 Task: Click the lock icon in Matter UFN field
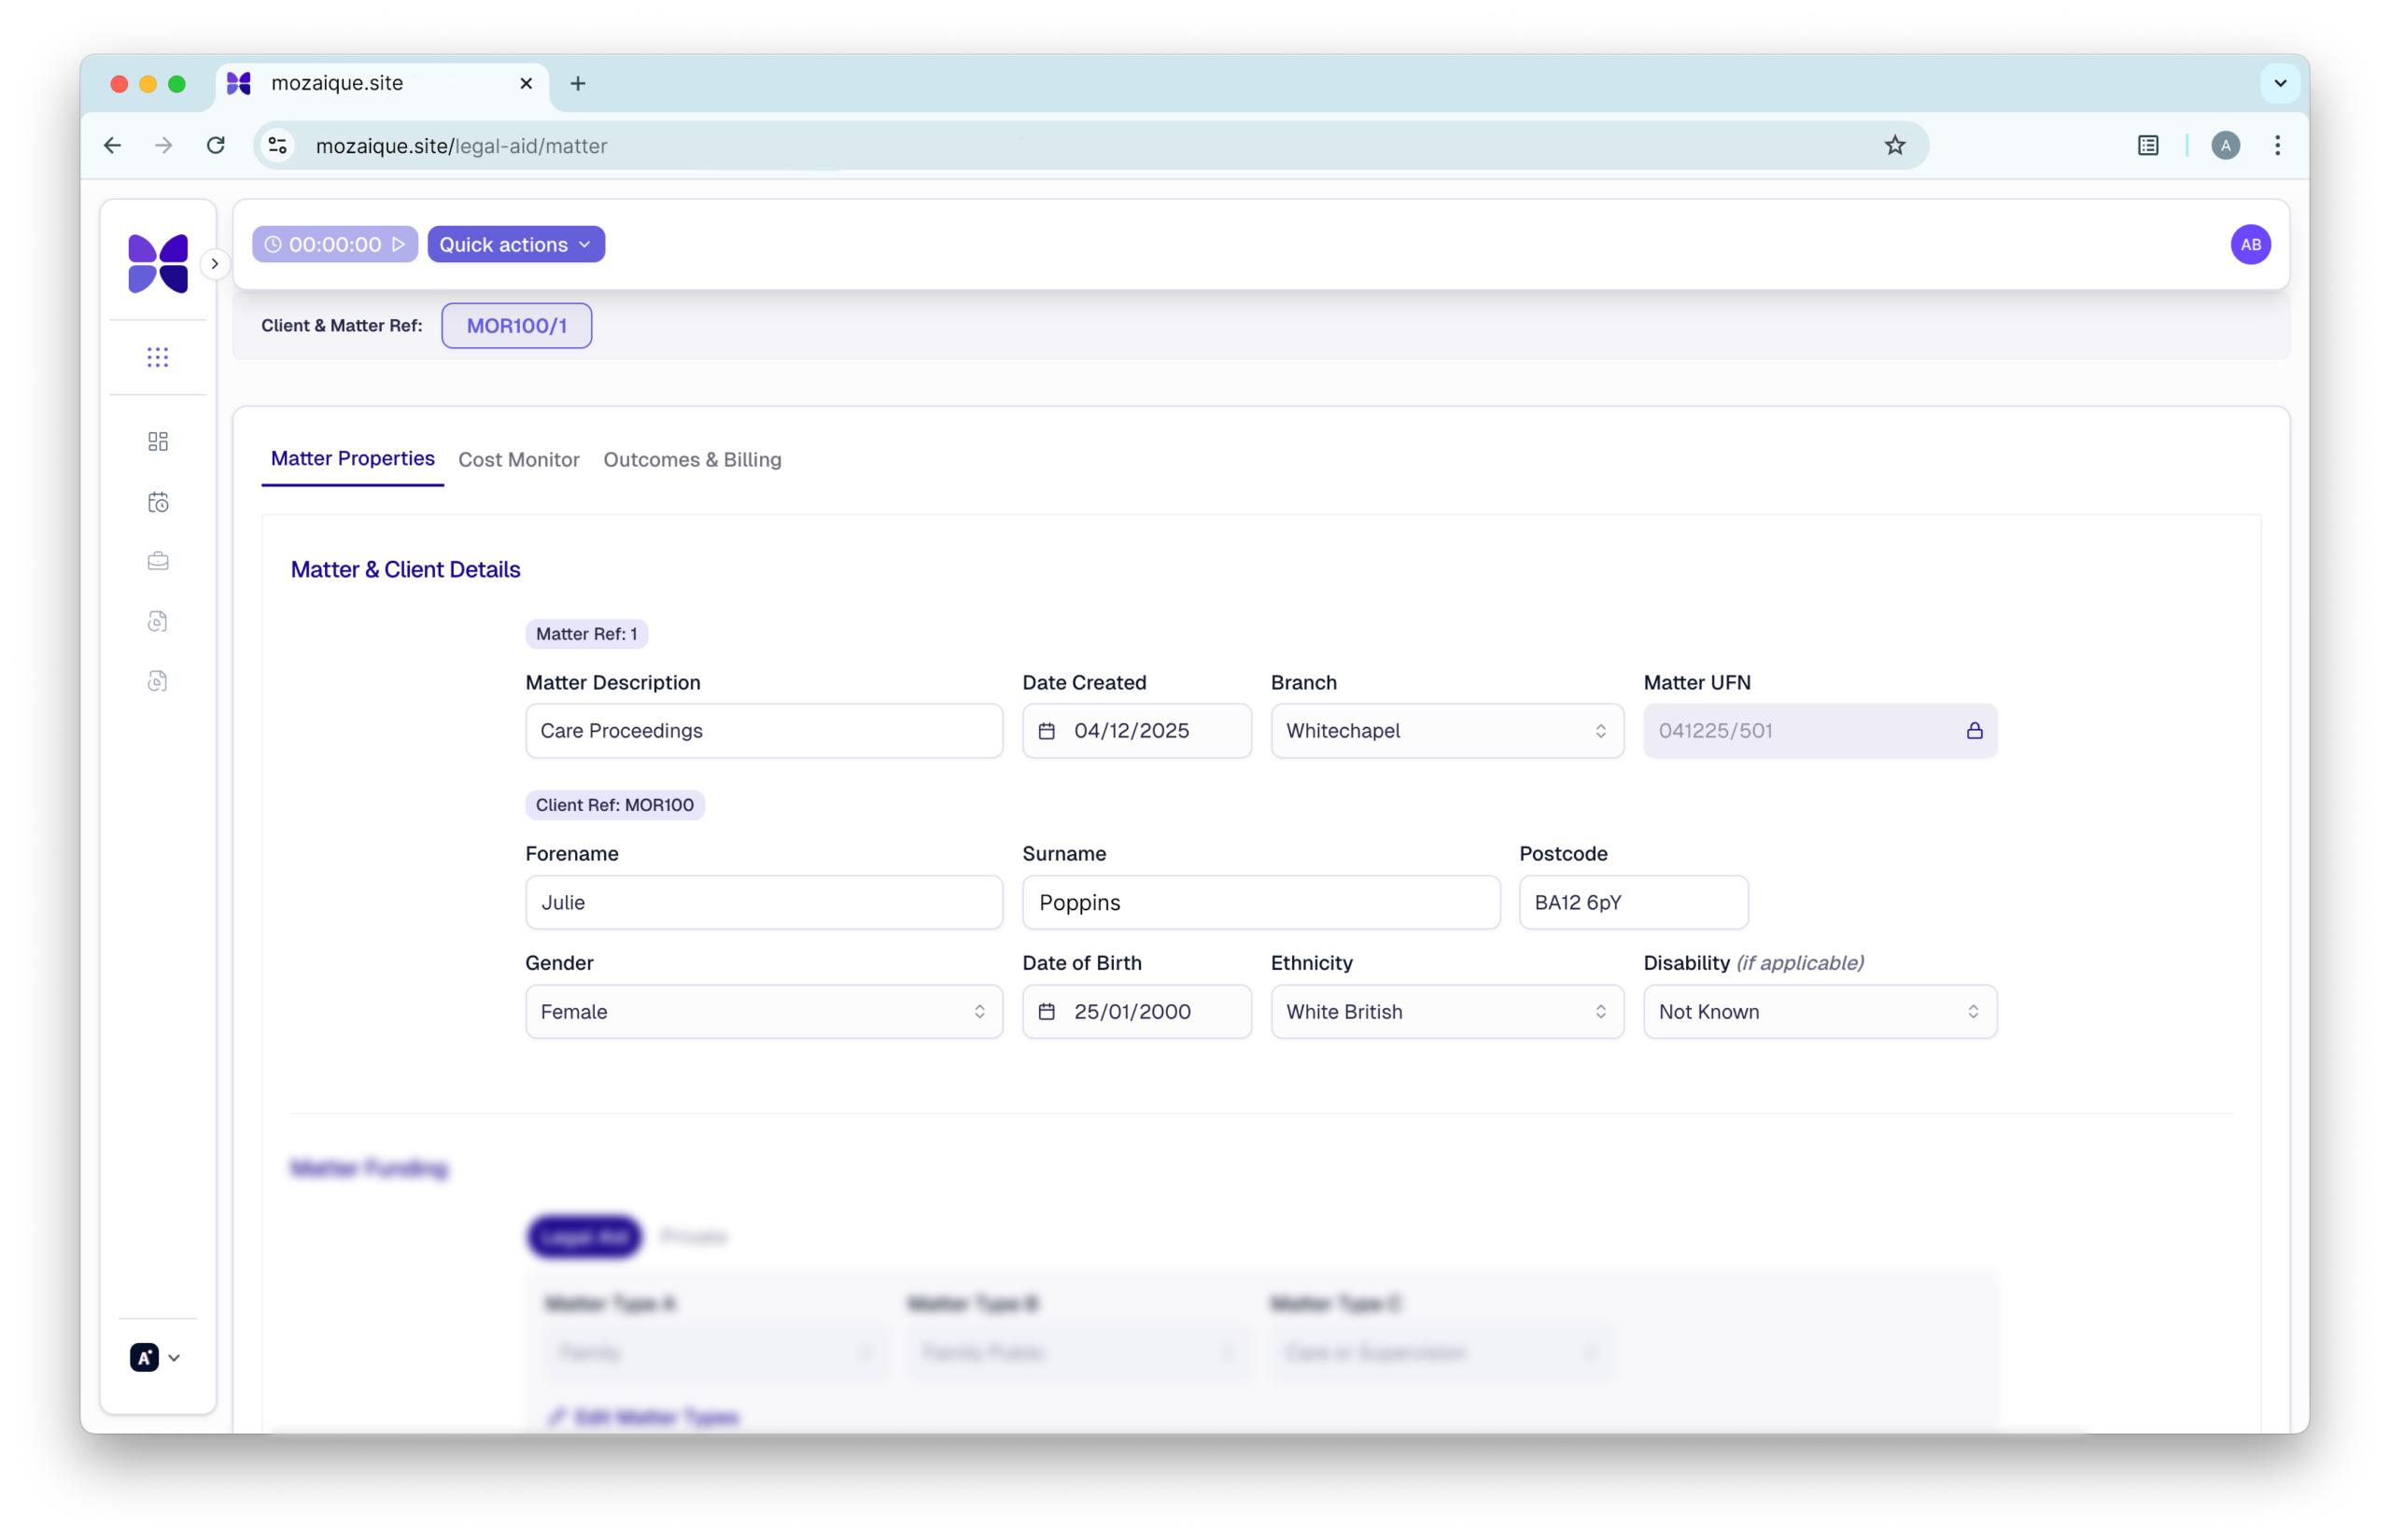pyautogui.click(x=1974, y=731)
